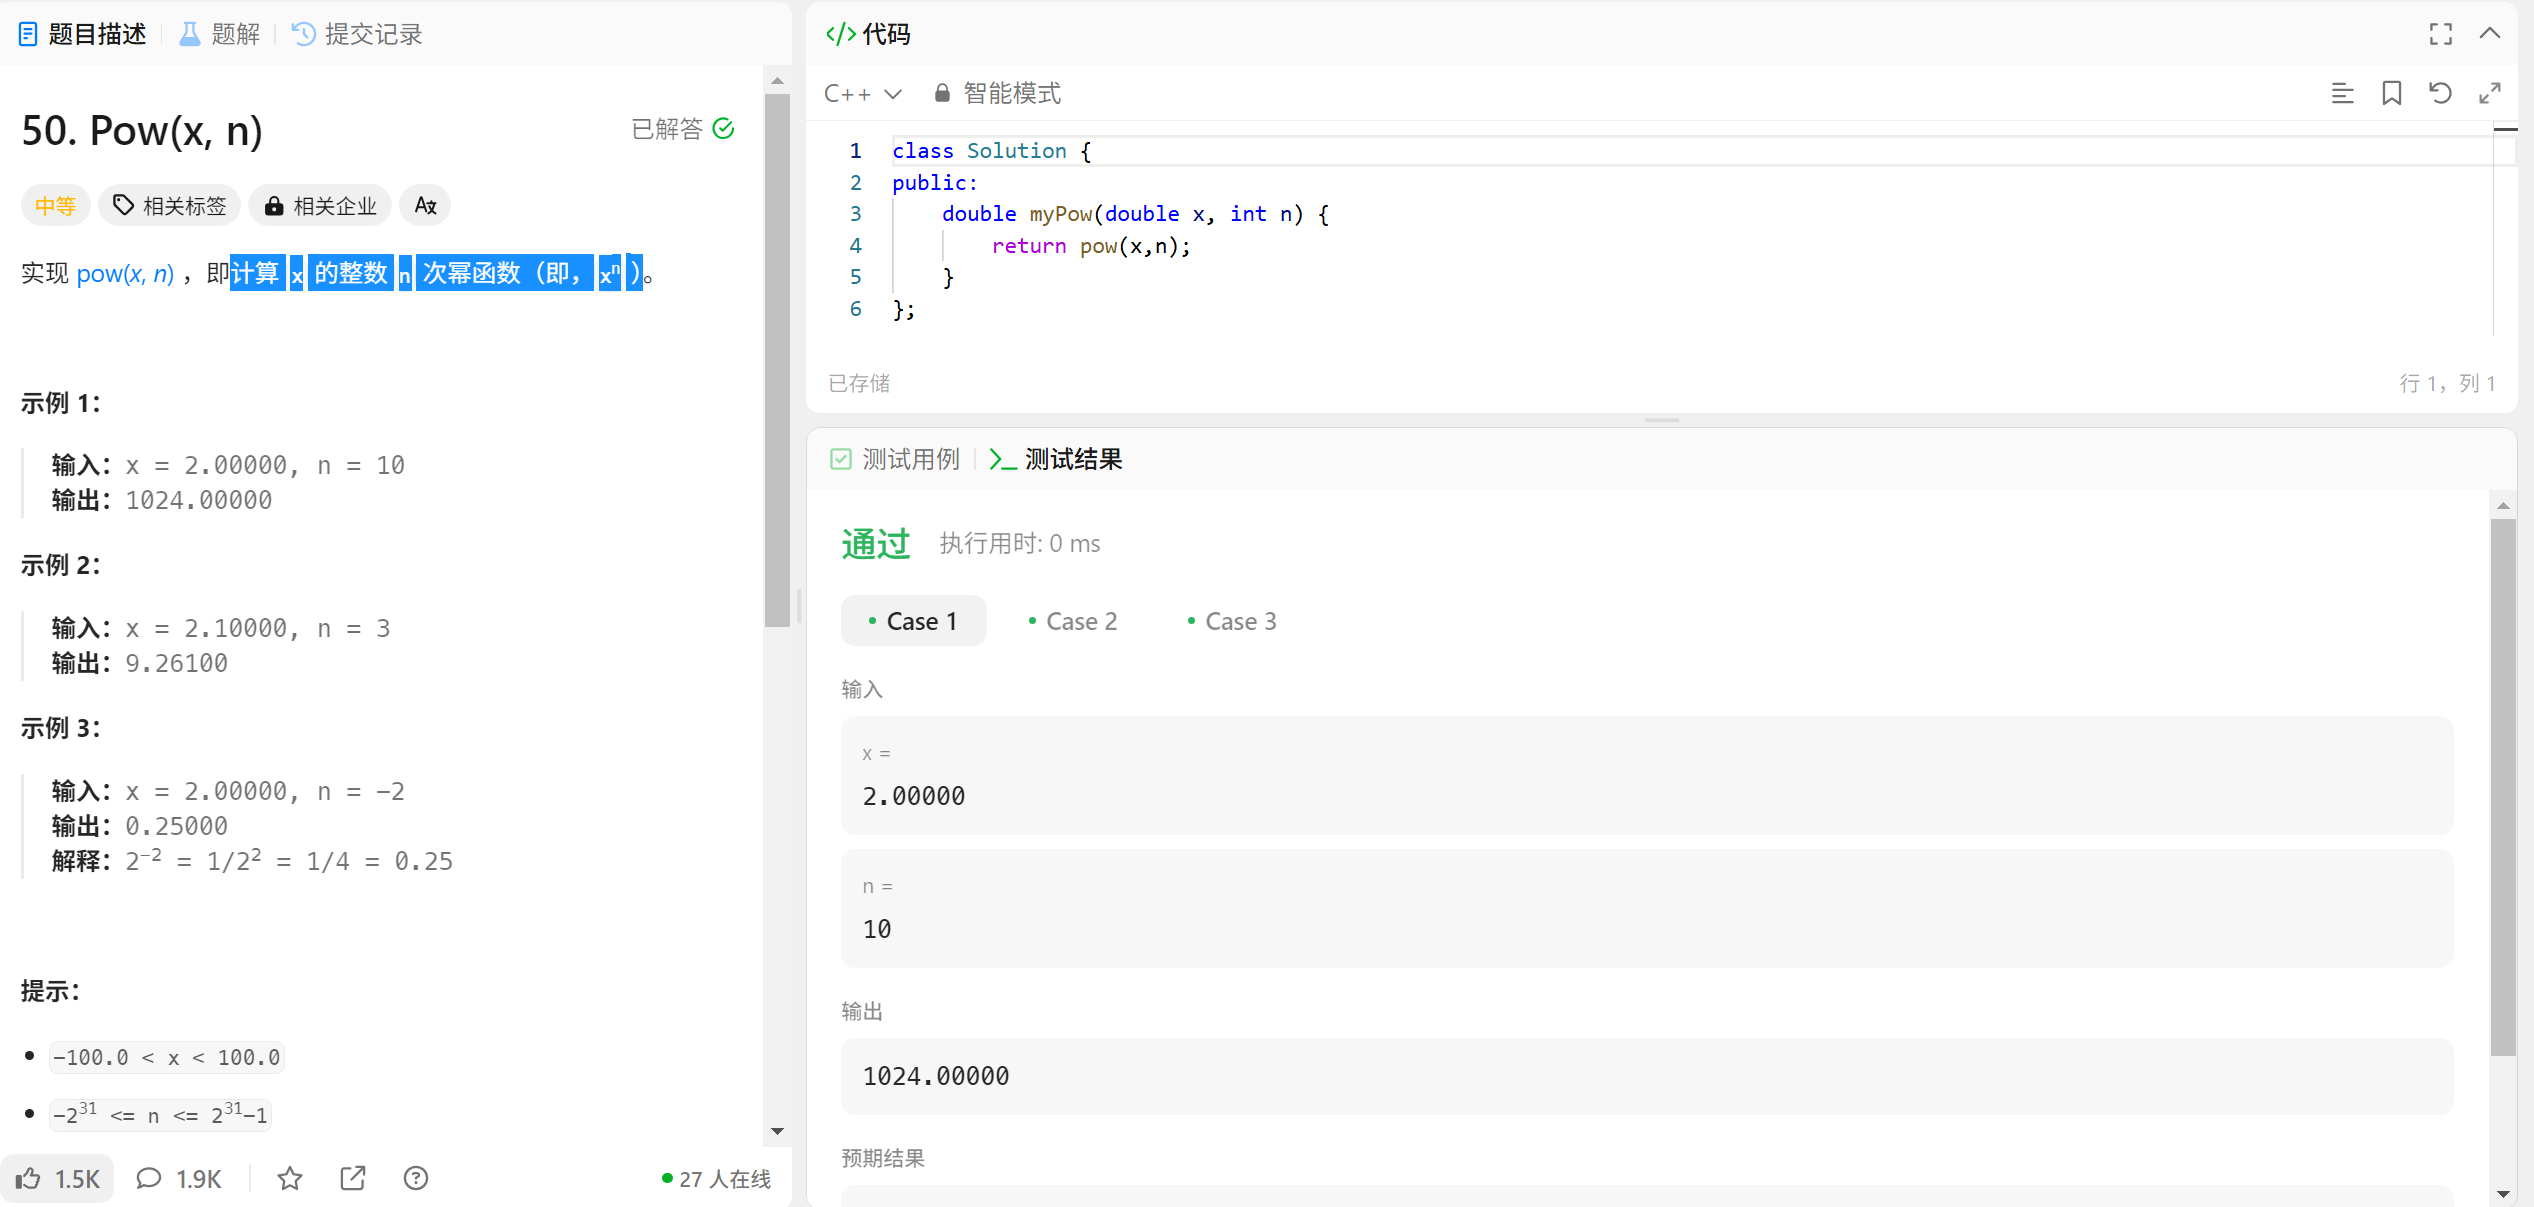The image size is (2534, 1207).
Task: Click the share link icon
Action: (353, 1178)
